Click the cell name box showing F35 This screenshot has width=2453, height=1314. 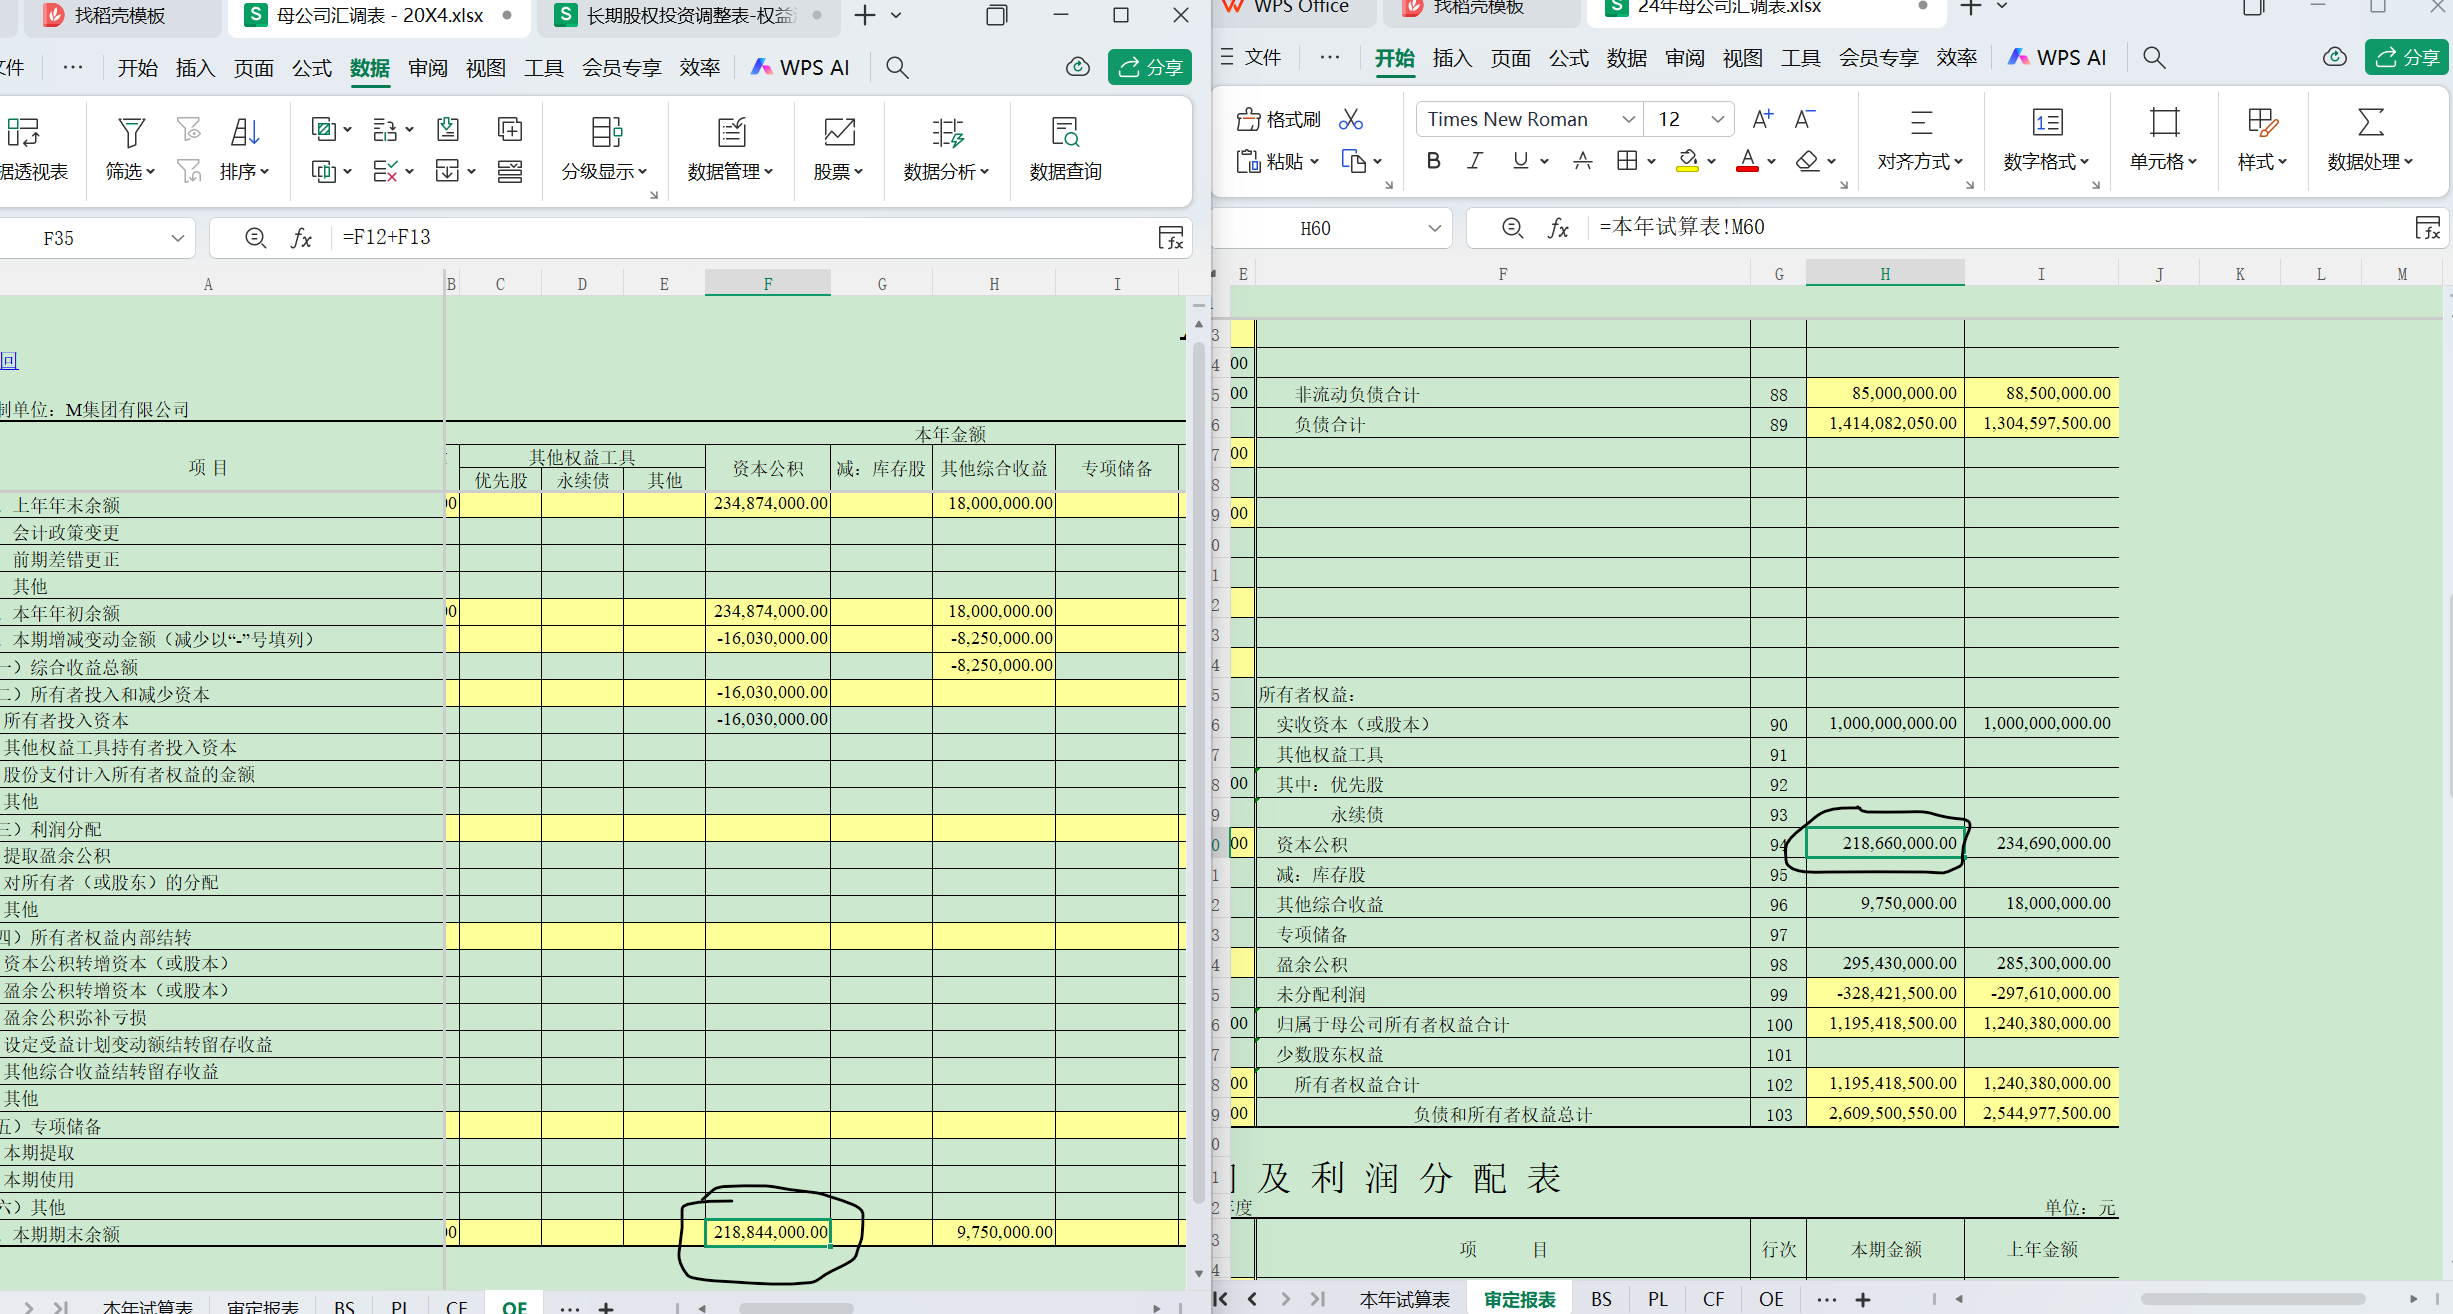click(58, 238)
